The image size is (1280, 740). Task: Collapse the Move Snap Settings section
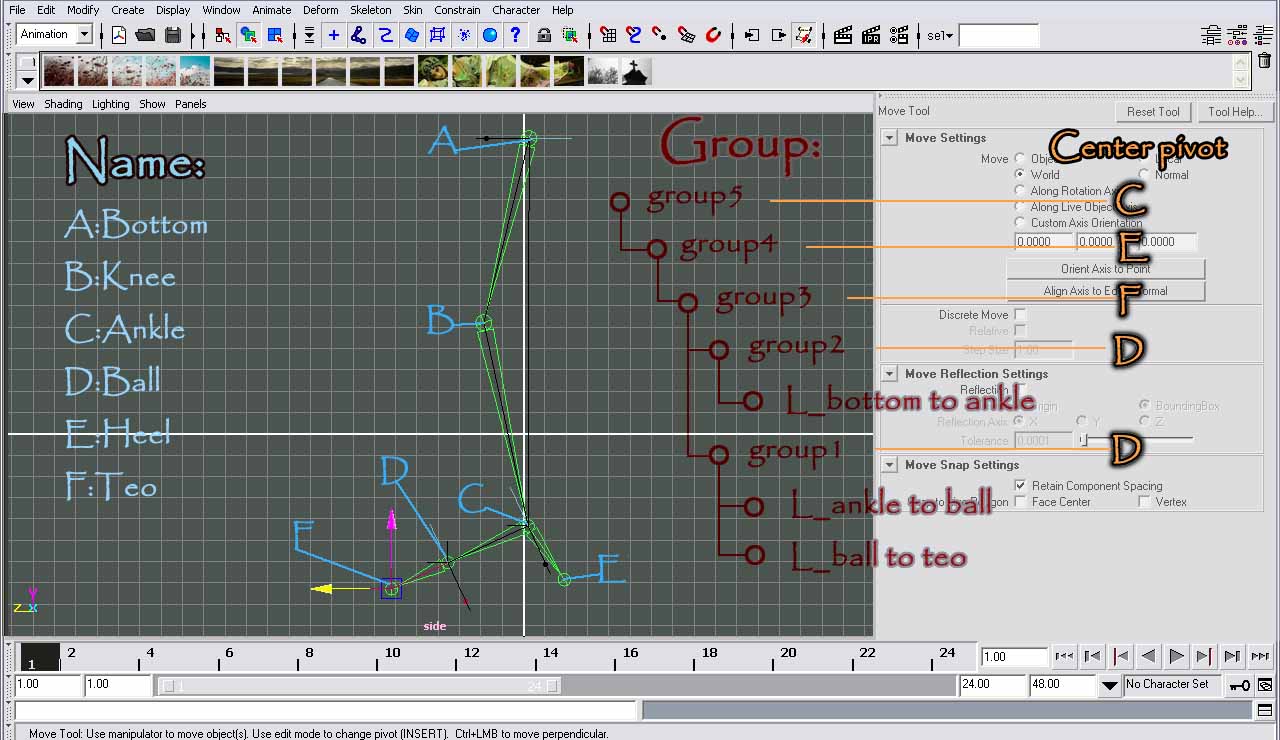pyautogui.click(x=889, y=465)
